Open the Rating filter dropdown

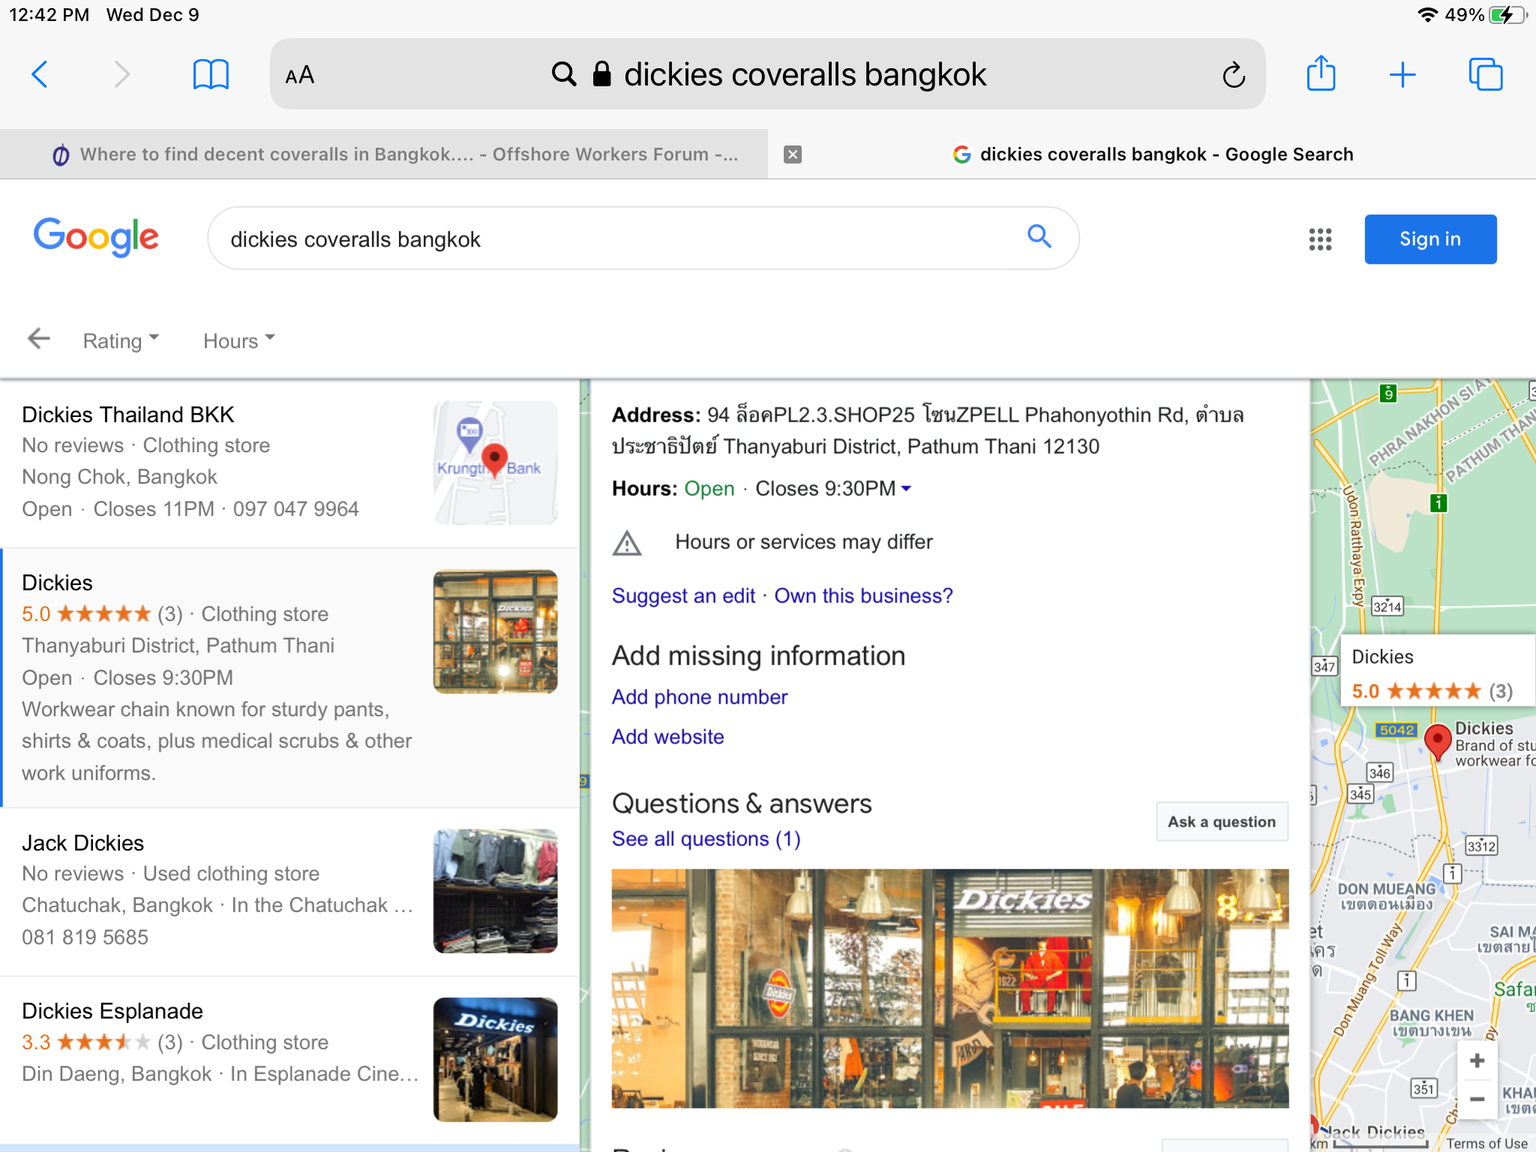(120, 341)
